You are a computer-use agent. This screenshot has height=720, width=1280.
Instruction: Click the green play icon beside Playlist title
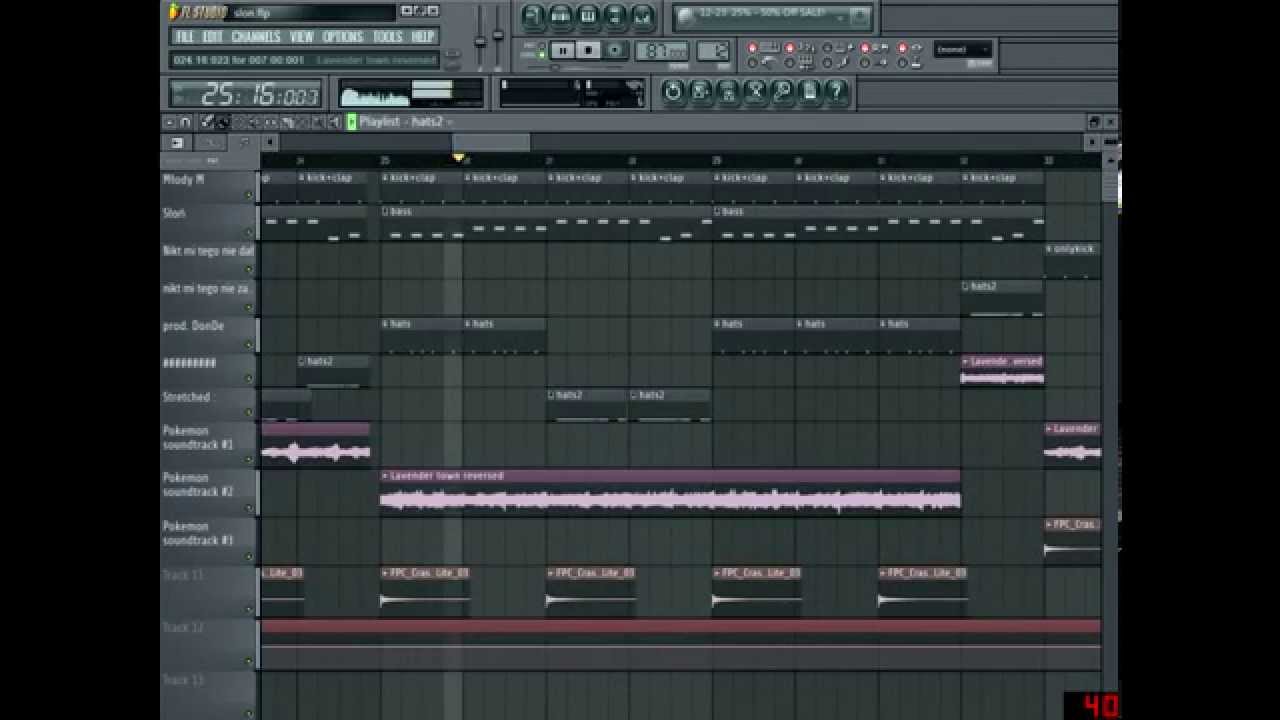[352, 122]
